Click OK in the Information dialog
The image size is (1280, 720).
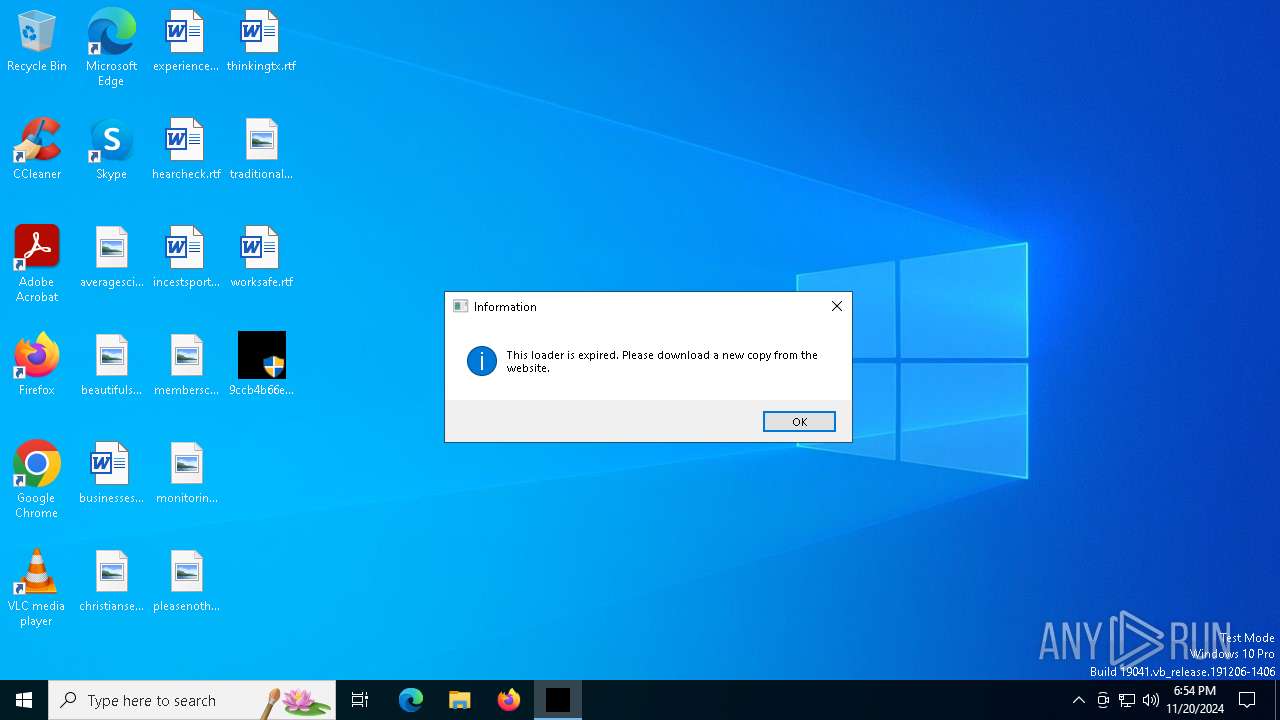799,422
